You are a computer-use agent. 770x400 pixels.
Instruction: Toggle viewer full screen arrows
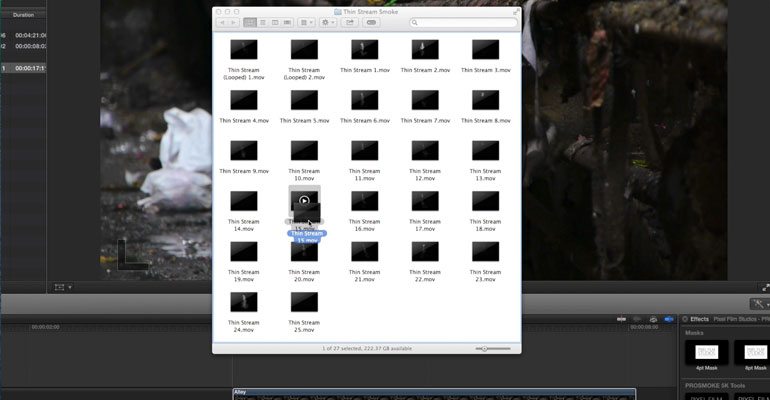coord(765,288)
